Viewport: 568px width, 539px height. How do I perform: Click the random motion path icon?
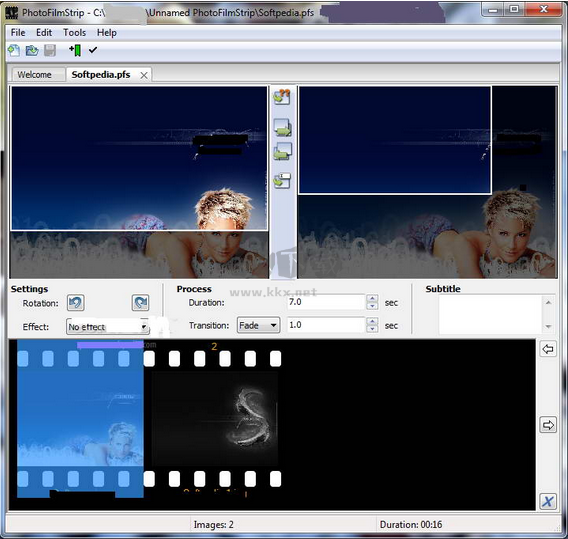(x=282, y=97)
